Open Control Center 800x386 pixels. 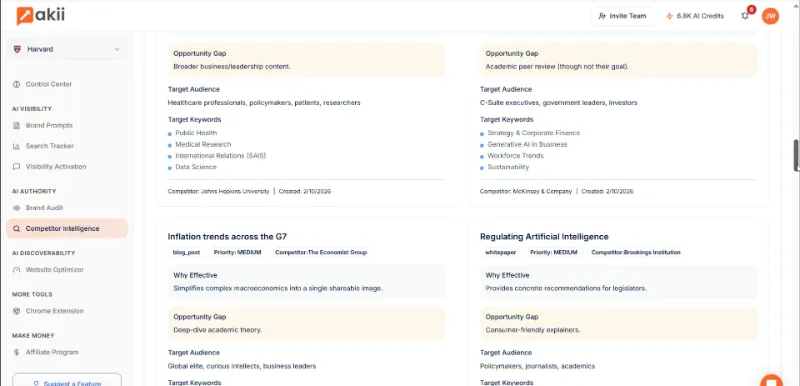[48, 84]
